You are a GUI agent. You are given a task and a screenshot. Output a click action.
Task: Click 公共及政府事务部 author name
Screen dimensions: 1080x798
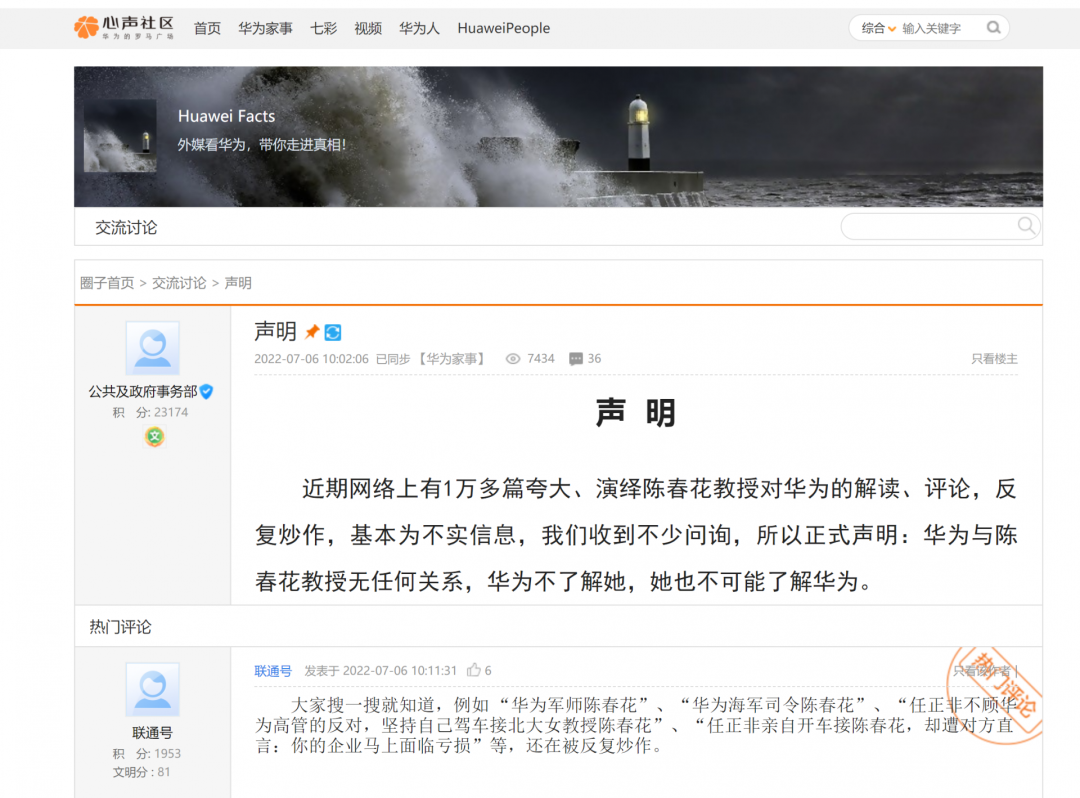(x=143, y=392)
